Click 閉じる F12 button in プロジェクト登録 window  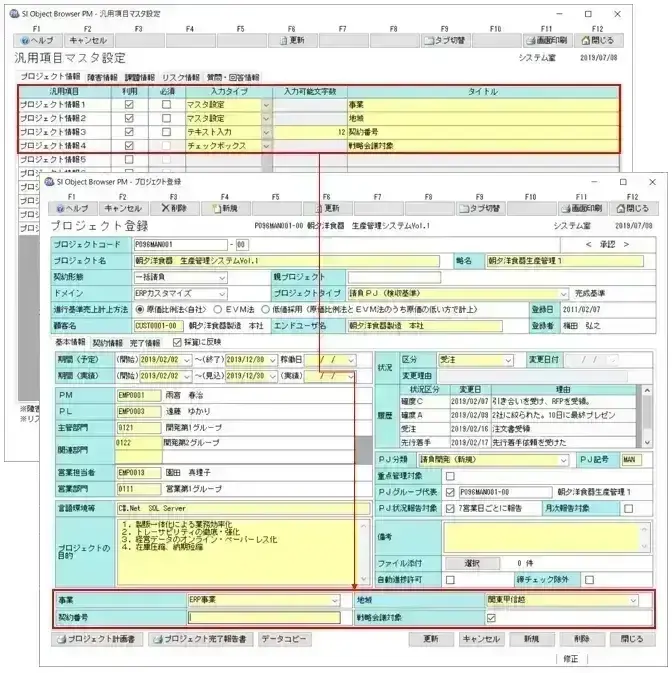click(633, 209)
